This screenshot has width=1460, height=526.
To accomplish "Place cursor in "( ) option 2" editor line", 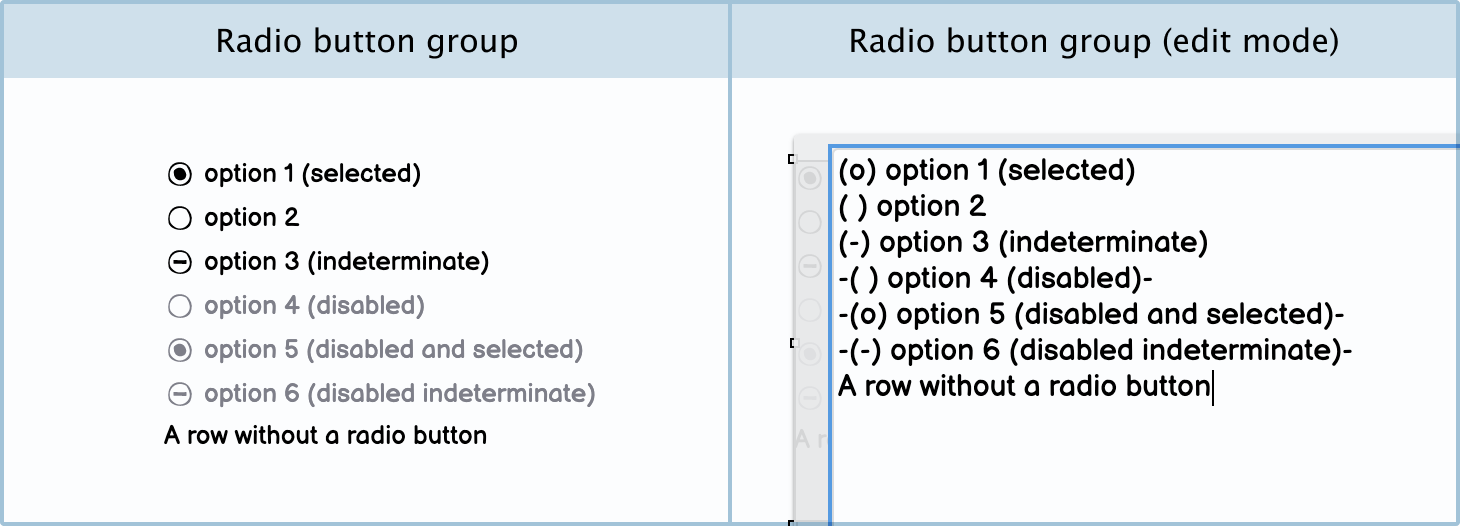I will 912,207.
